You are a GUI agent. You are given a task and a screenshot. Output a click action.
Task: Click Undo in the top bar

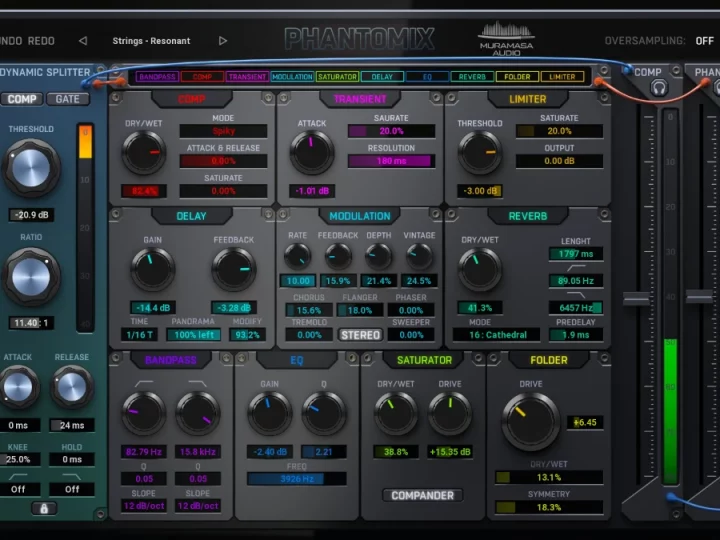(10, 41)
